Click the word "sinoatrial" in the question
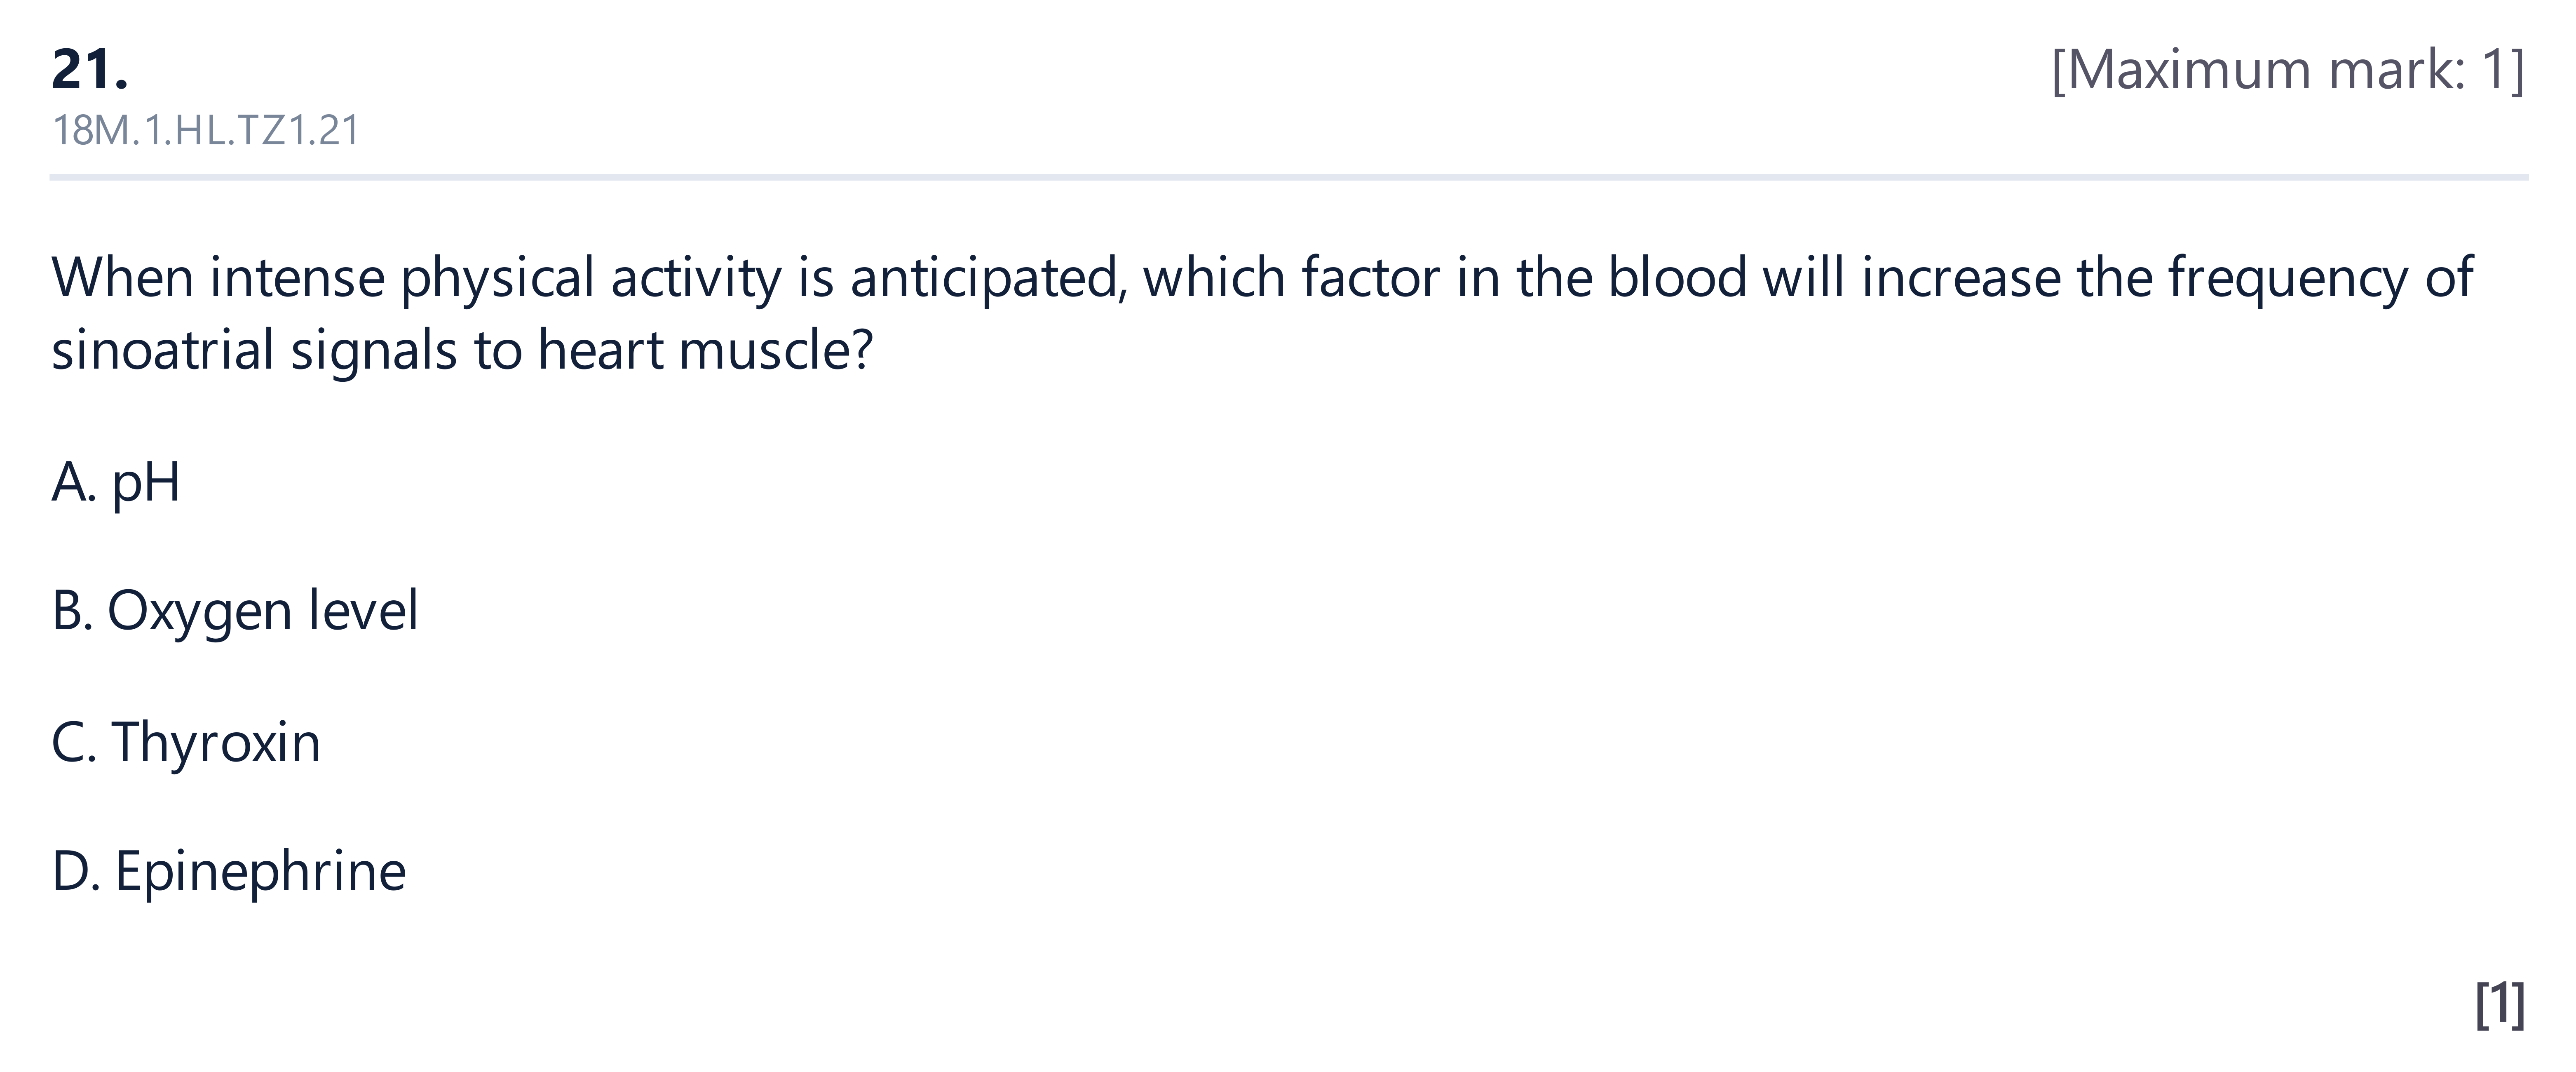Screen dimensions: 2576x1072 163,350
